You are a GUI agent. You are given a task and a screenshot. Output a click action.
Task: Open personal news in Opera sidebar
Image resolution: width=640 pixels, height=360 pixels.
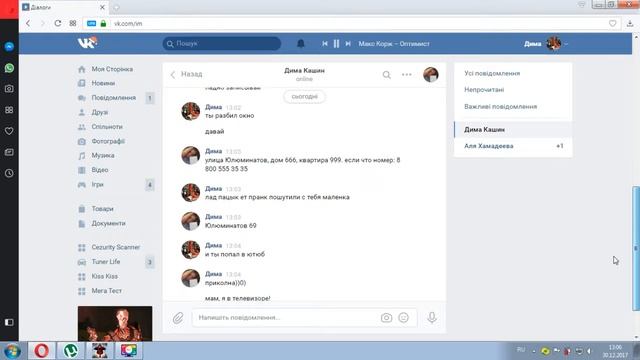(9, 152)
